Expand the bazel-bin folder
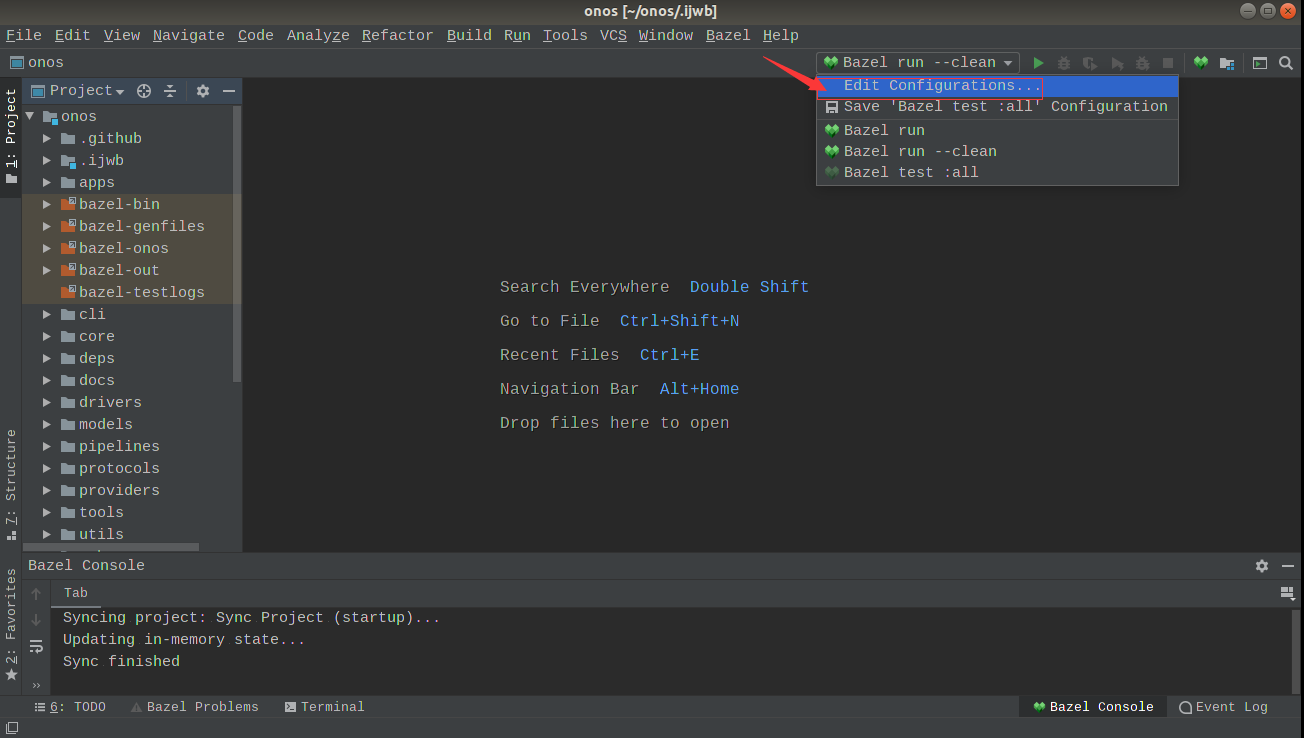The image size is (1304, 738). (47, 204)
